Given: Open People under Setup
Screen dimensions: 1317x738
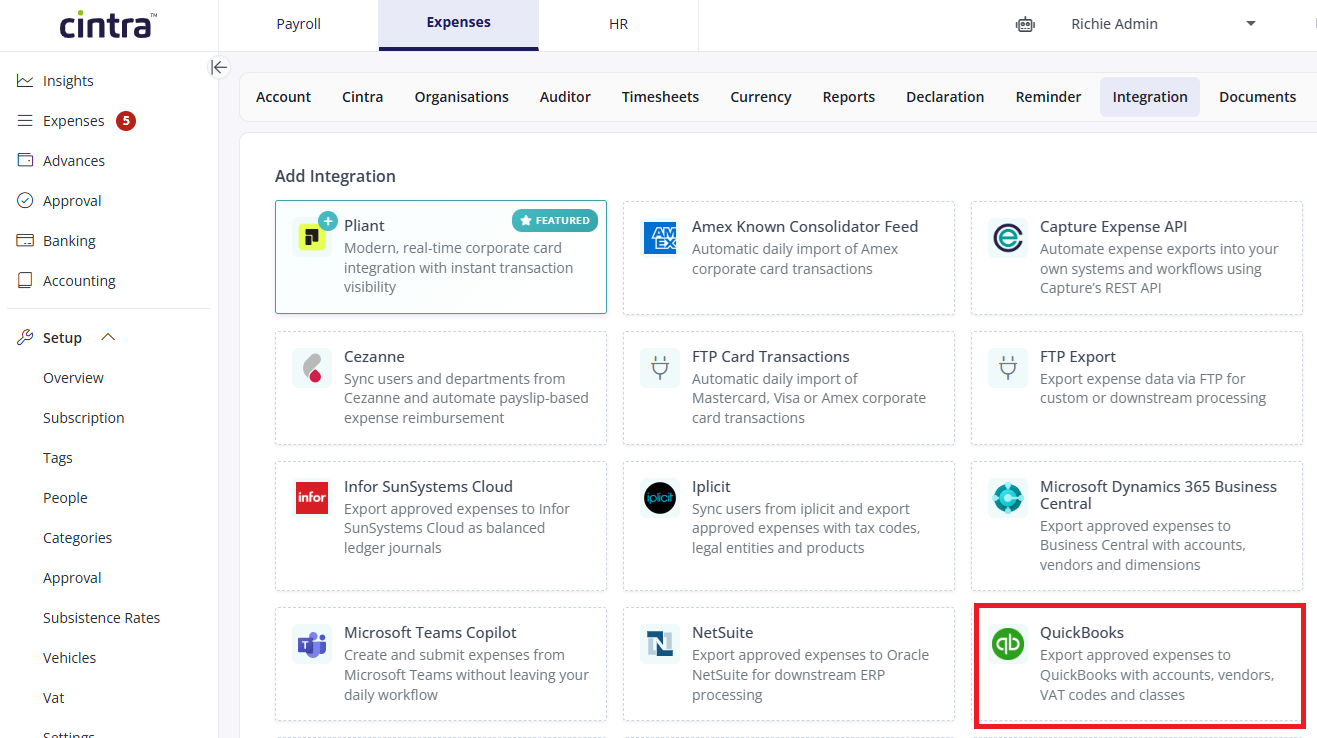Looking at the screenshot, I should pos(65,498).
